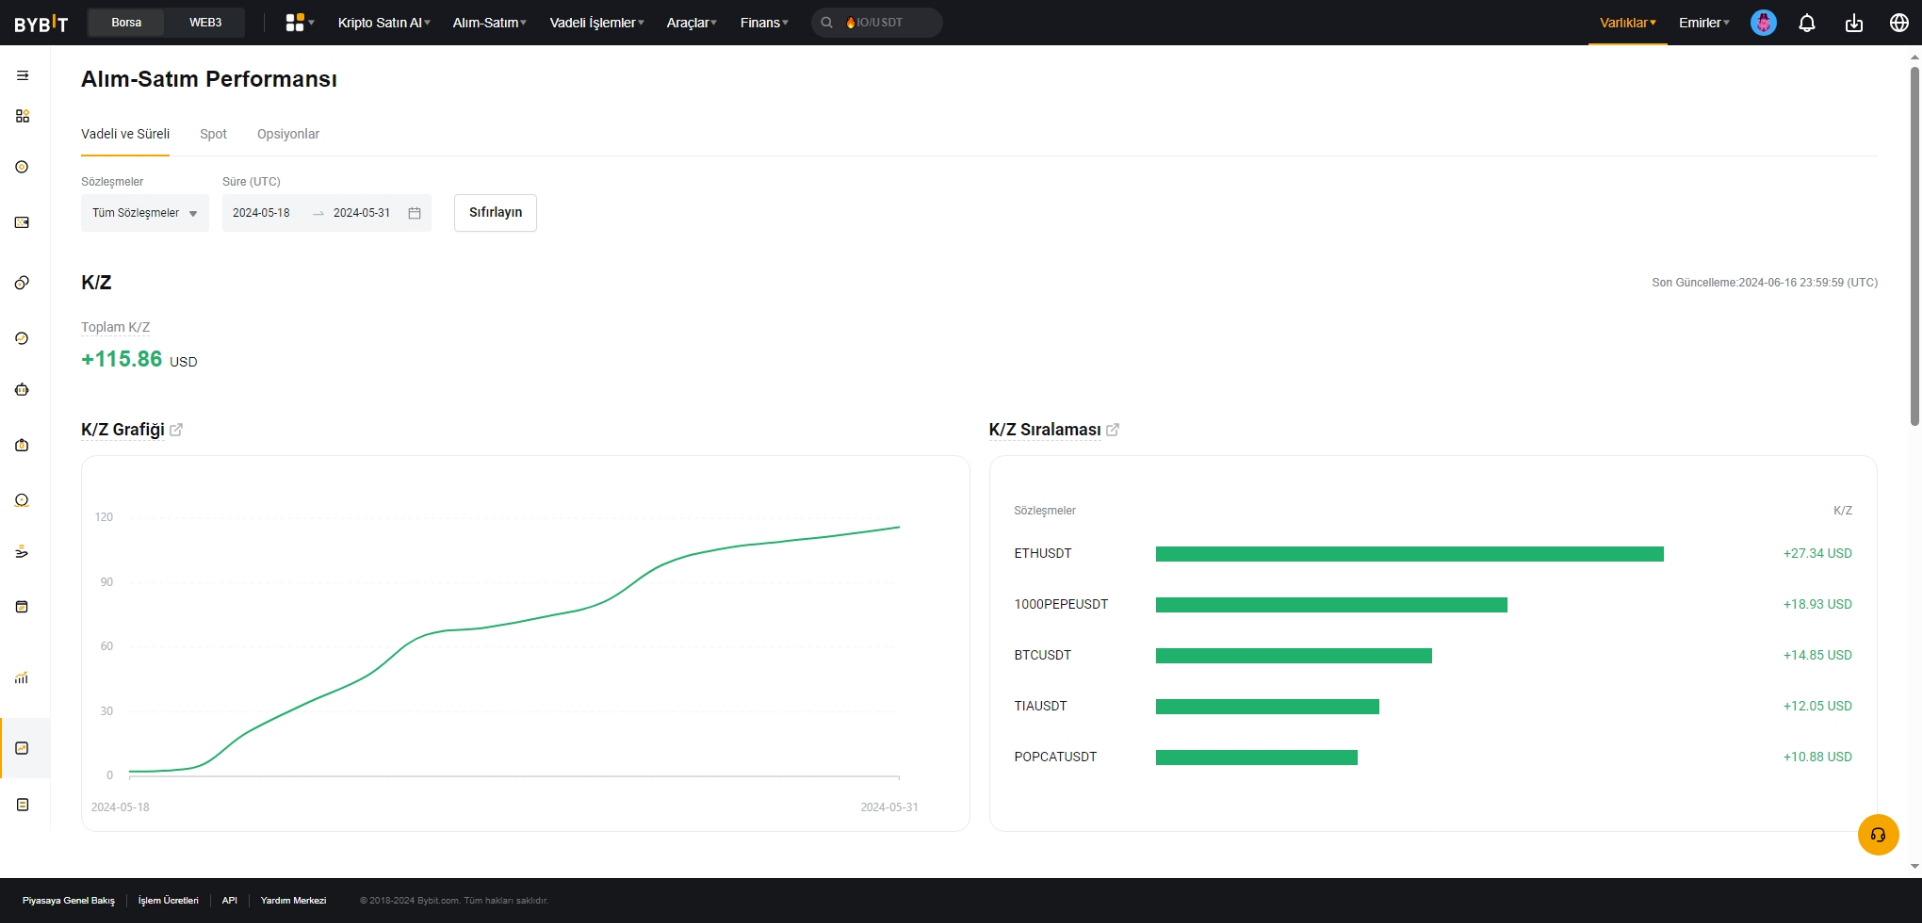Expand the Tüm Sözleşmeler dropdown
This screenshot has height=923, width=1922.
[x=145, y=213]
